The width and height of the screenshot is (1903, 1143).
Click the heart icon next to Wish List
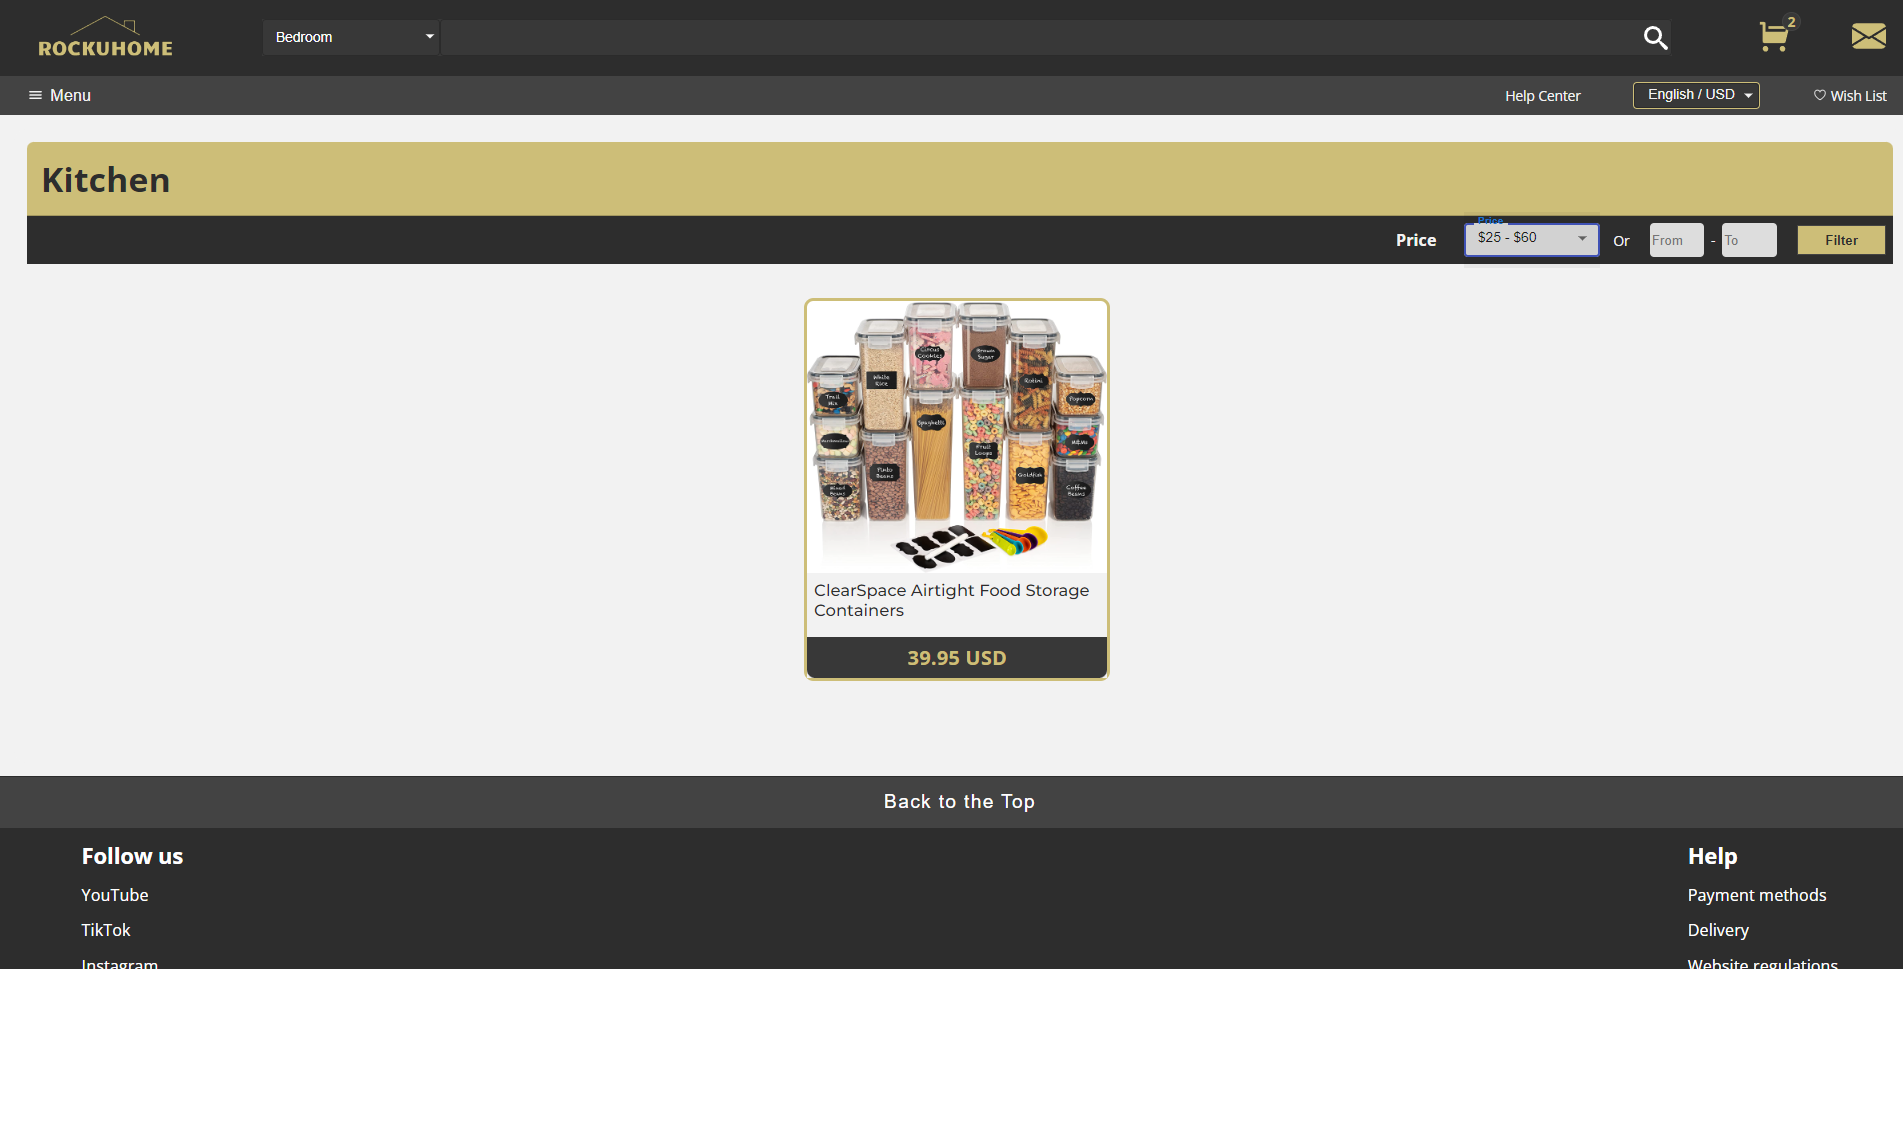click(1819, 95)
